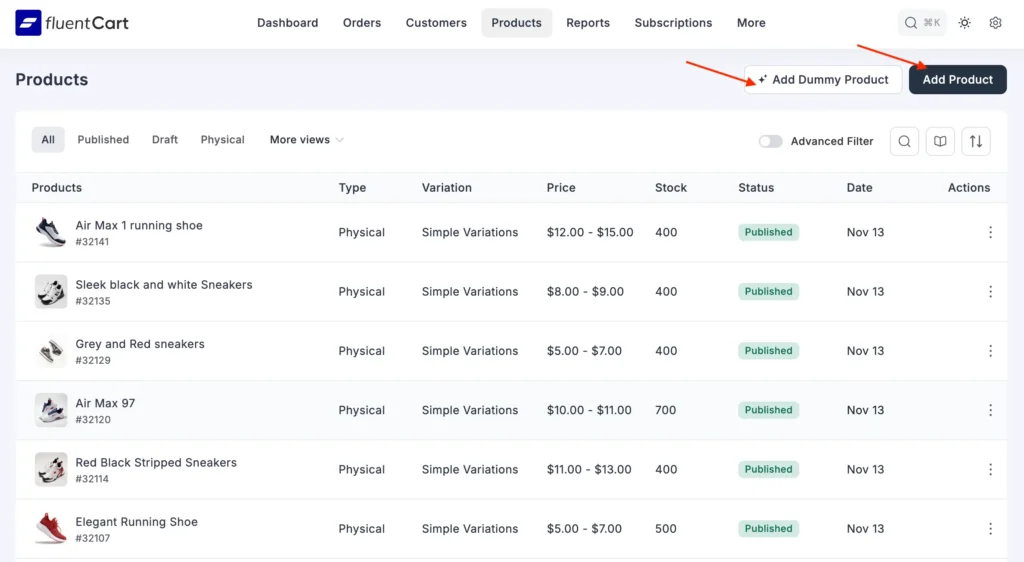Open actions menu for Elegant Running Shoe
This screenshot has height=562, width=1024.
point(990,529)
